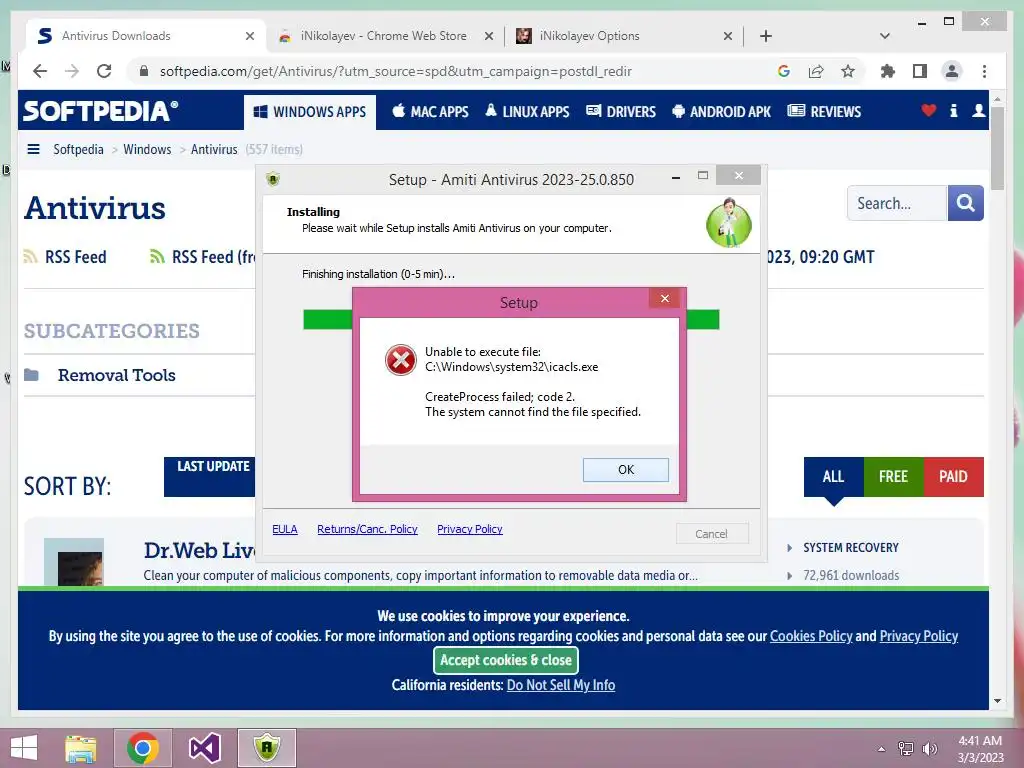Click the magnifier search button
The height and width of the screenshot is (768, 1024).
965,203
